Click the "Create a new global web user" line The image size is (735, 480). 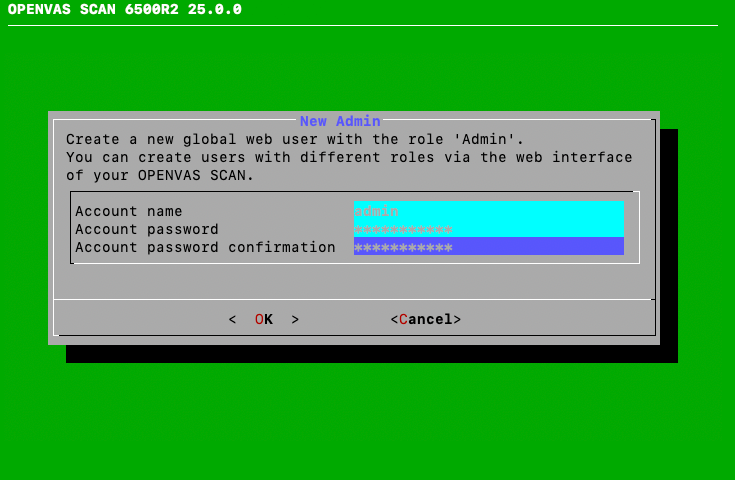click(295, 139)
